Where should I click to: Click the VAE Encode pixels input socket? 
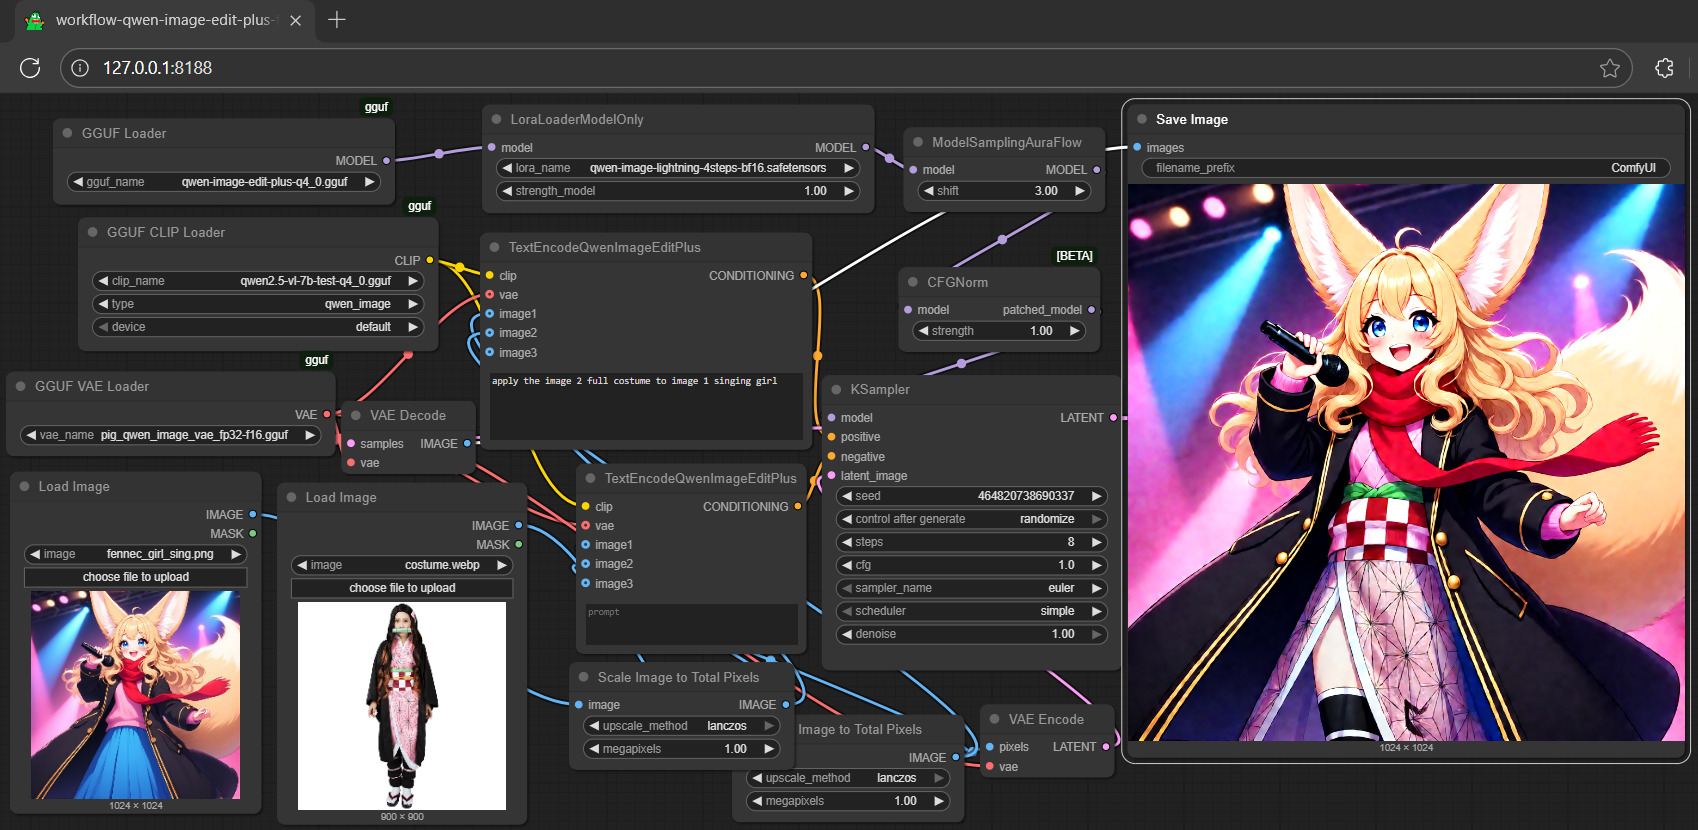coord(990,747)
